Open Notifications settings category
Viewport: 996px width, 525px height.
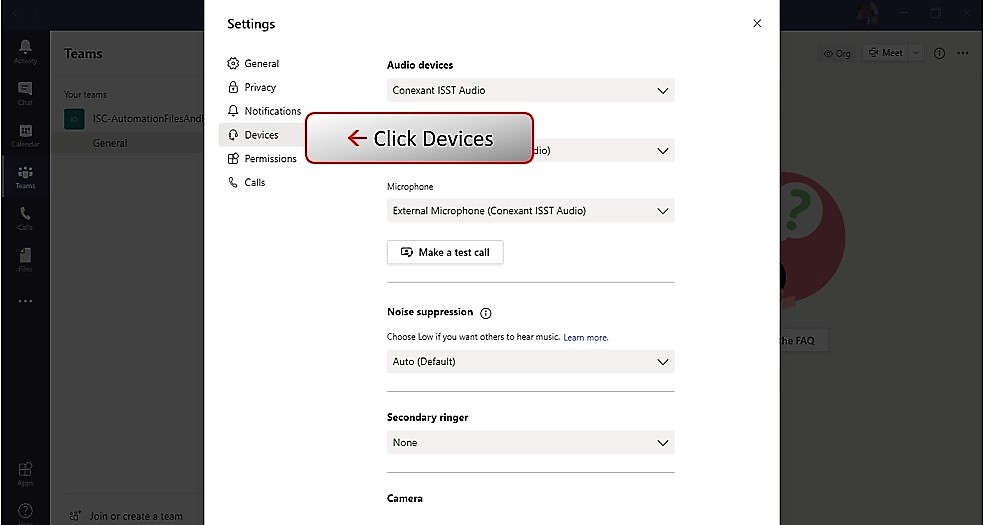[264, 111]
